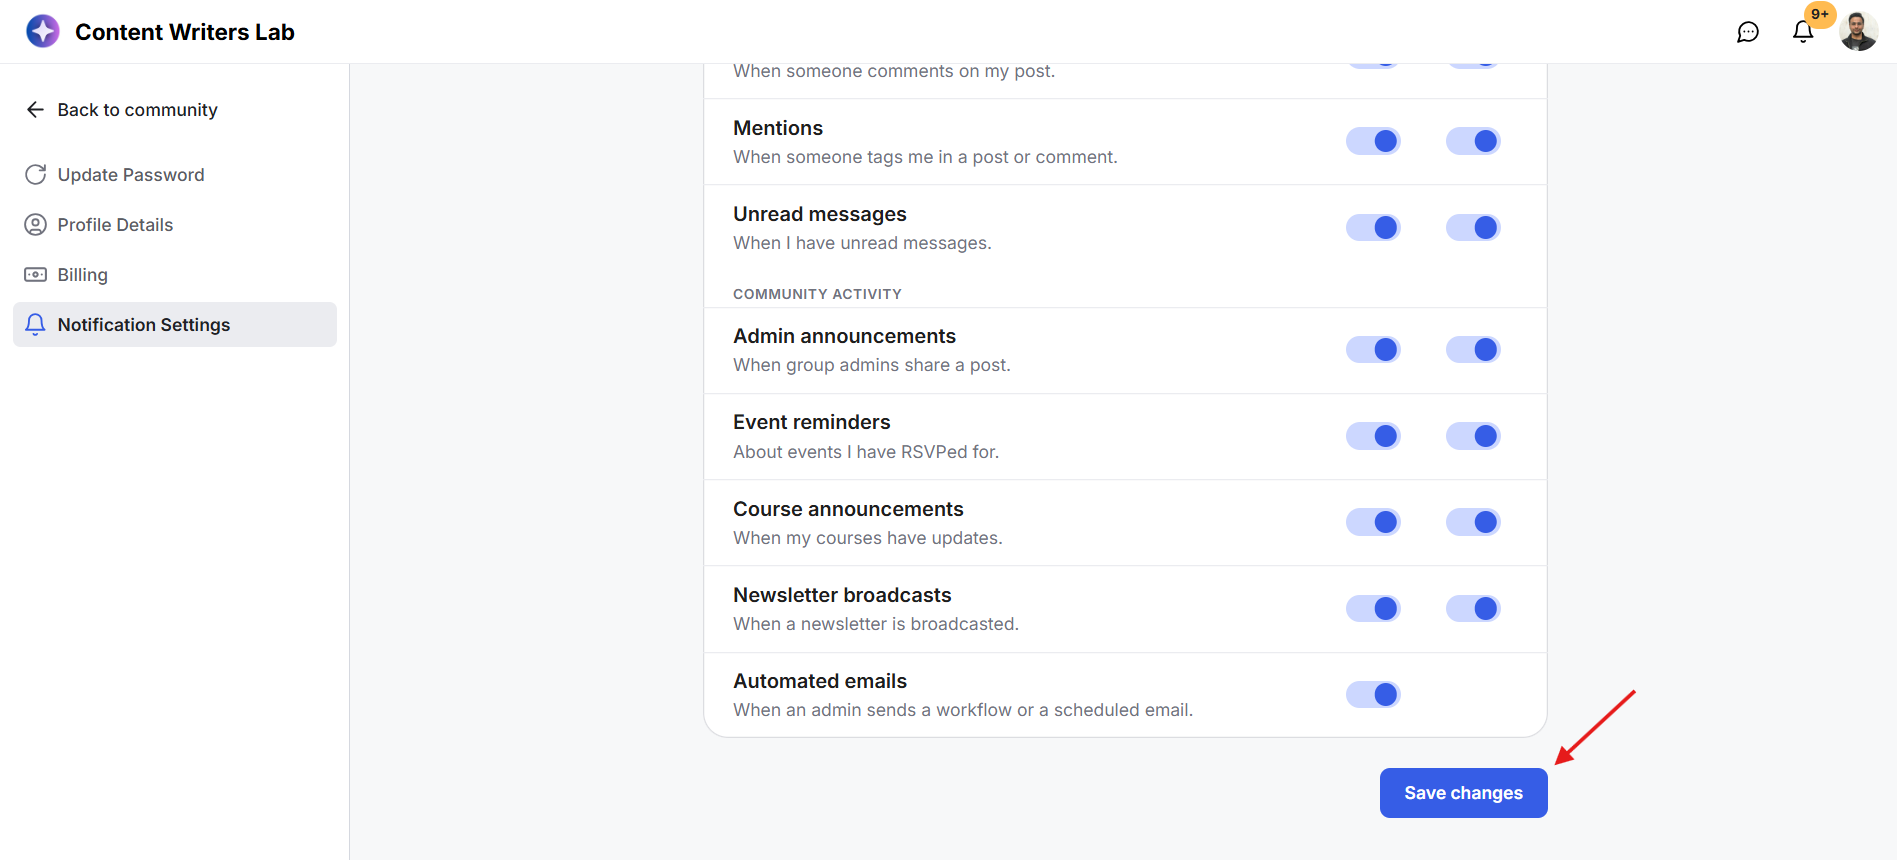Toggle second Newsletter broadcasts switch
Viewport: 1897px width, 860px height.
point(1473,608)
